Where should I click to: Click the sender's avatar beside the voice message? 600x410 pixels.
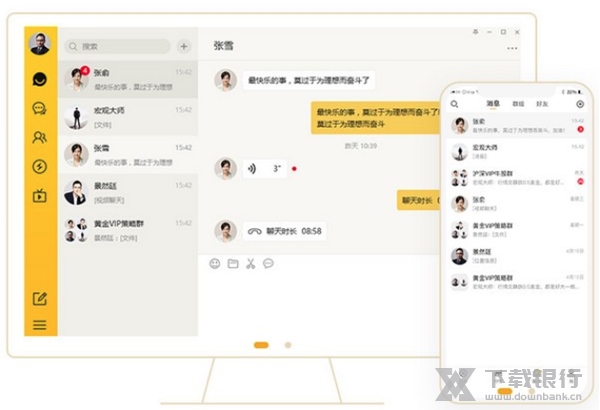click(225, 168)
